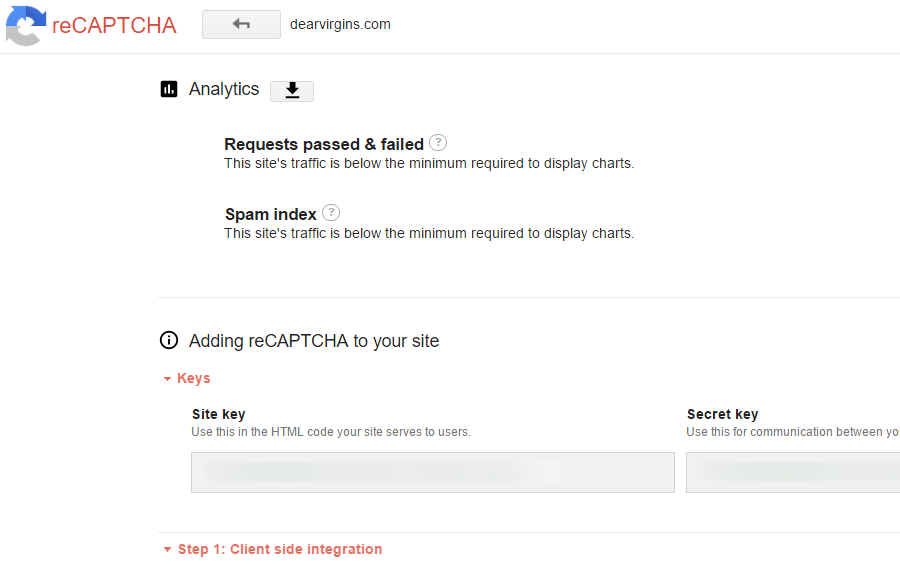Click Adding reCAPTCHA to your site heading

point(314,341)
